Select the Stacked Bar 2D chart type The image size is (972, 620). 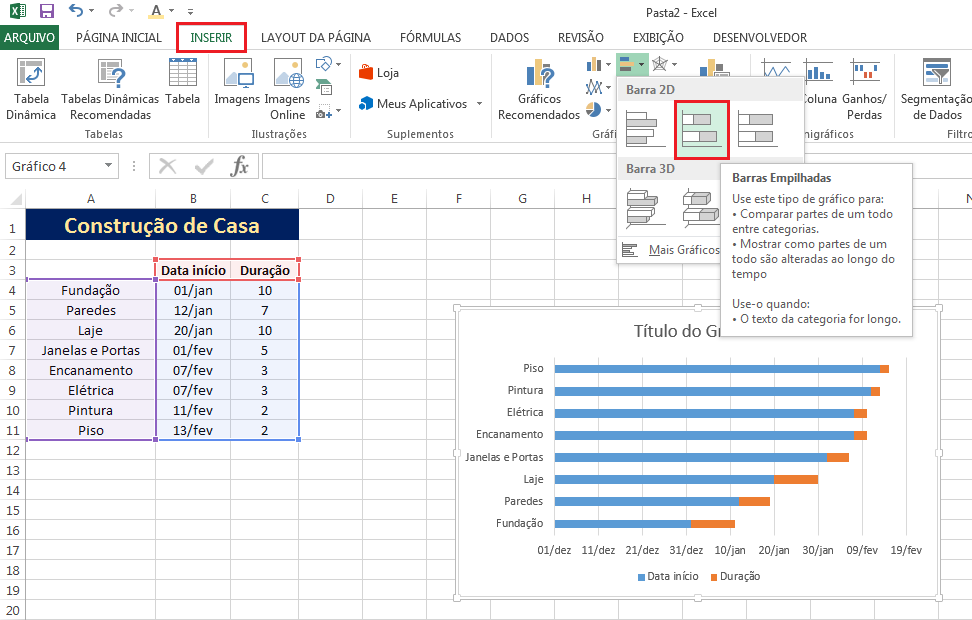[701, 129]
